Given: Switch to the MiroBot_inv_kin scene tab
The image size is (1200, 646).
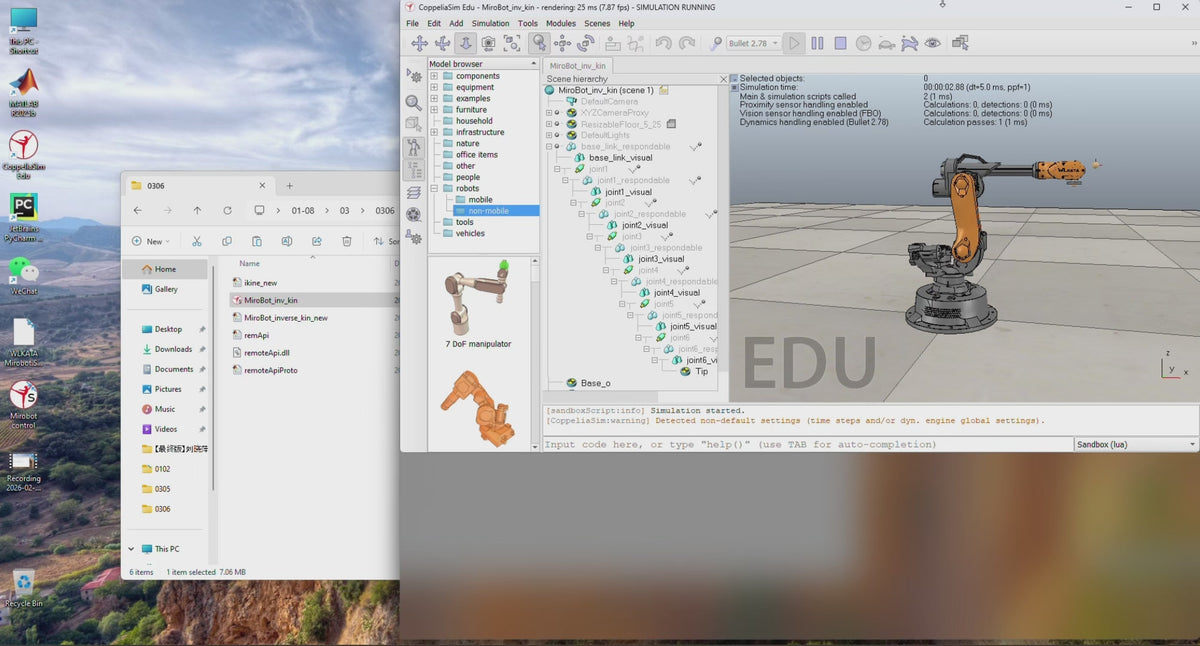Looking at the screenshot, I should [578, 65].
